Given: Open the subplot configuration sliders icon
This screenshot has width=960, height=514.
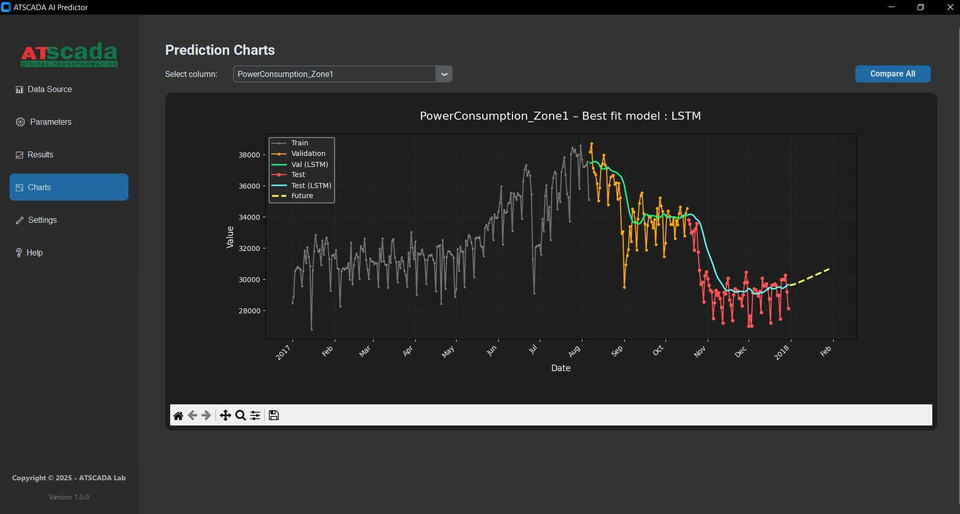Looking at the screenshot, I should tap(255, 415).
